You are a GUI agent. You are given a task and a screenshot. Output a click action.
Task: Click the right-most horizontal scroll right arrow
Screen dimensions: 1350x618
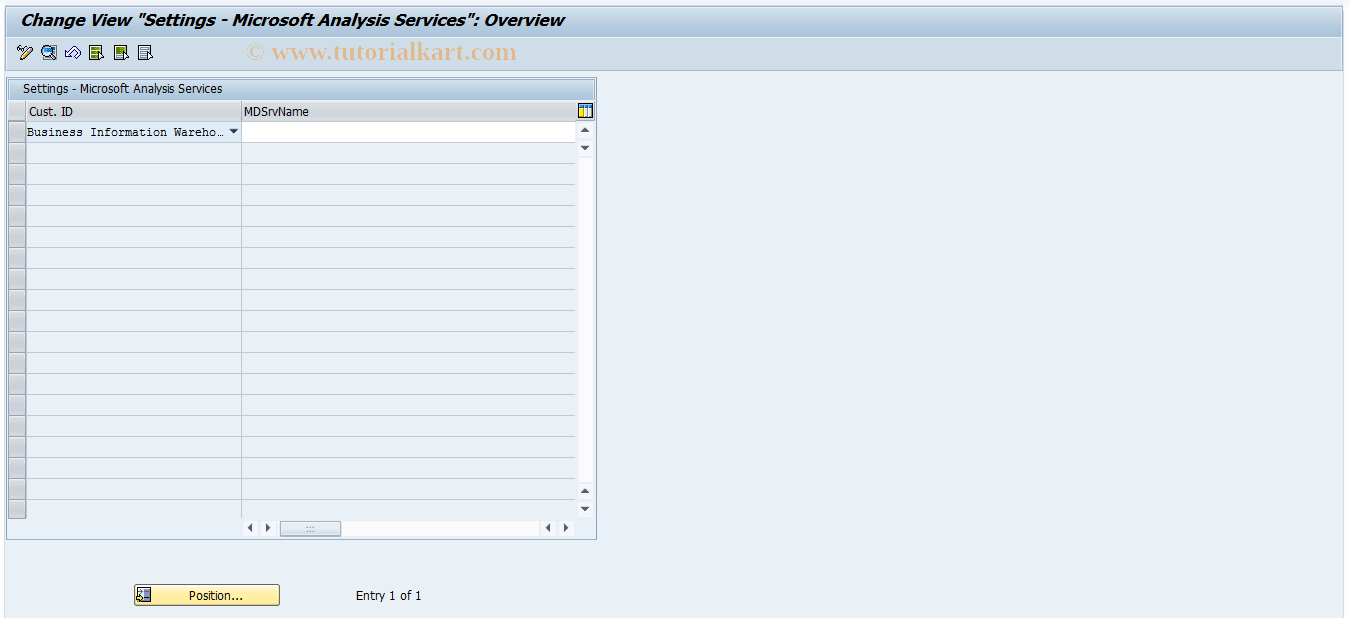pyautogui.click(x=566, y=528)
